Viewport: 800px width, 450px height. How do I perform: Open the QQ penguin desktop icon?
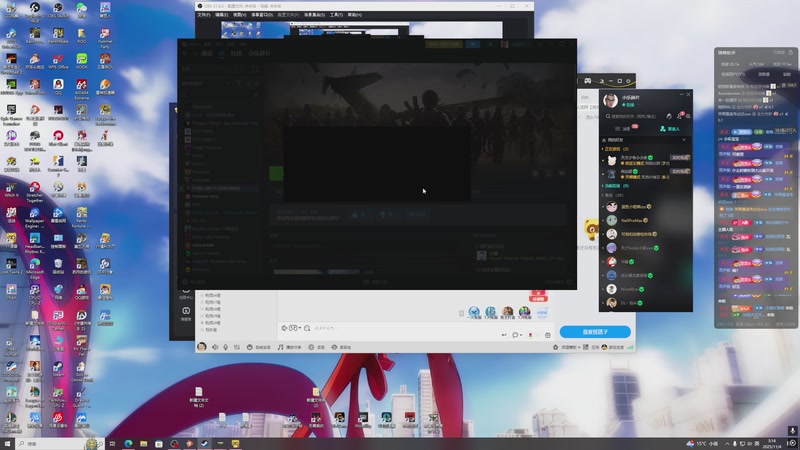tap(58, 87)
